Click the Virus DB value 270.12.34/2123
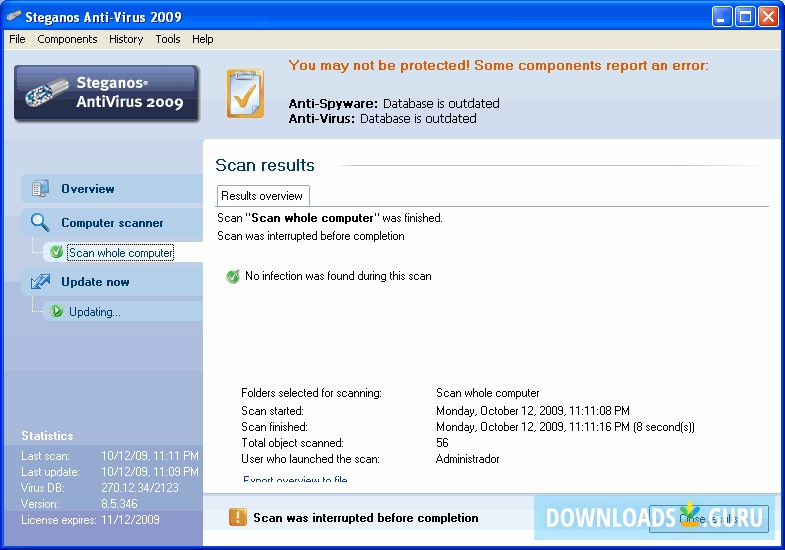The height and width of the screenshot is (550, 785). click(140, 488)
